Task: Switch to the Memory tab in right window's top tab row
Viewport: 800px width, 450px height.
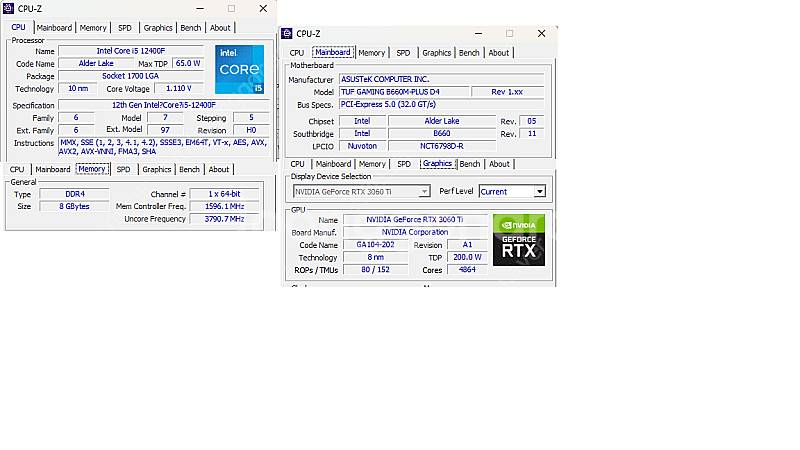Action: (x=371, y=53)
